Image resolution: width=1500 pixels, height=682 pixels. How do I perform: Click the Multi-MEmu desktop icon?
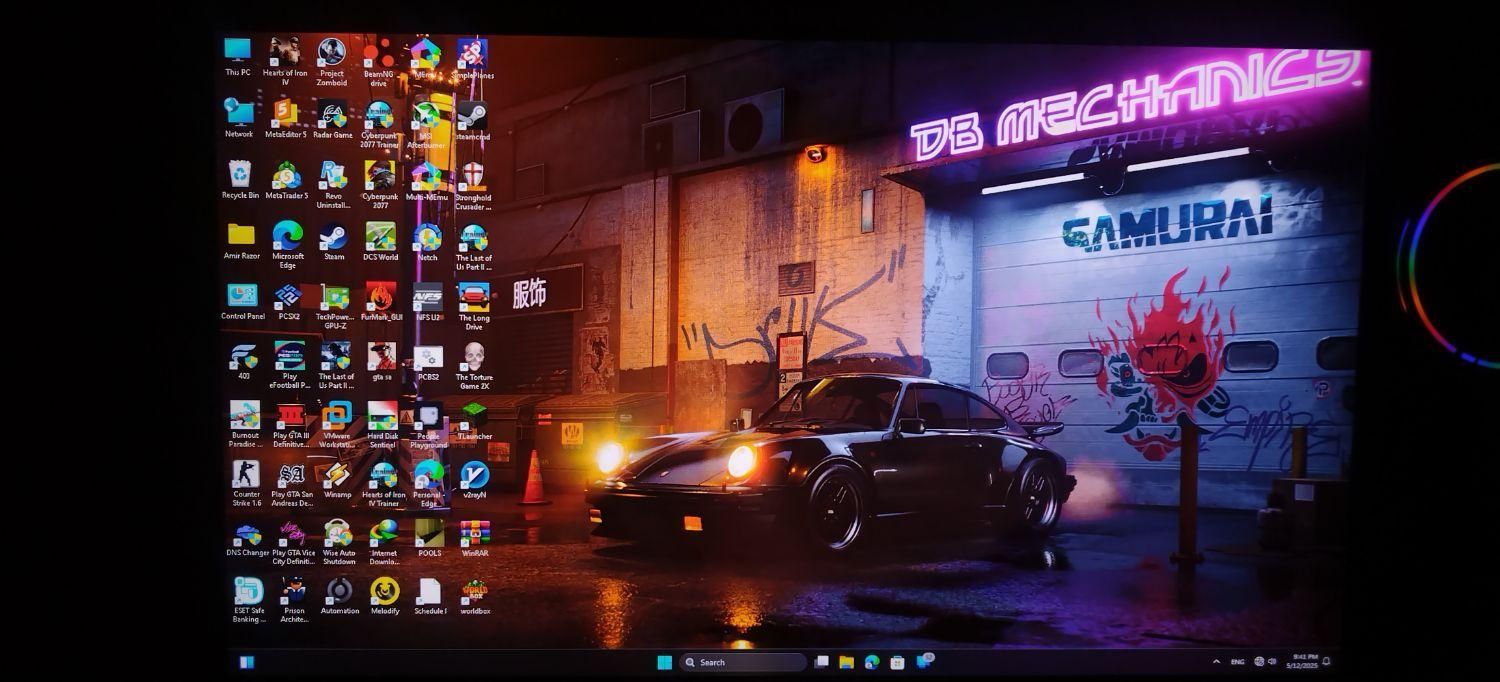click(427, 181)
